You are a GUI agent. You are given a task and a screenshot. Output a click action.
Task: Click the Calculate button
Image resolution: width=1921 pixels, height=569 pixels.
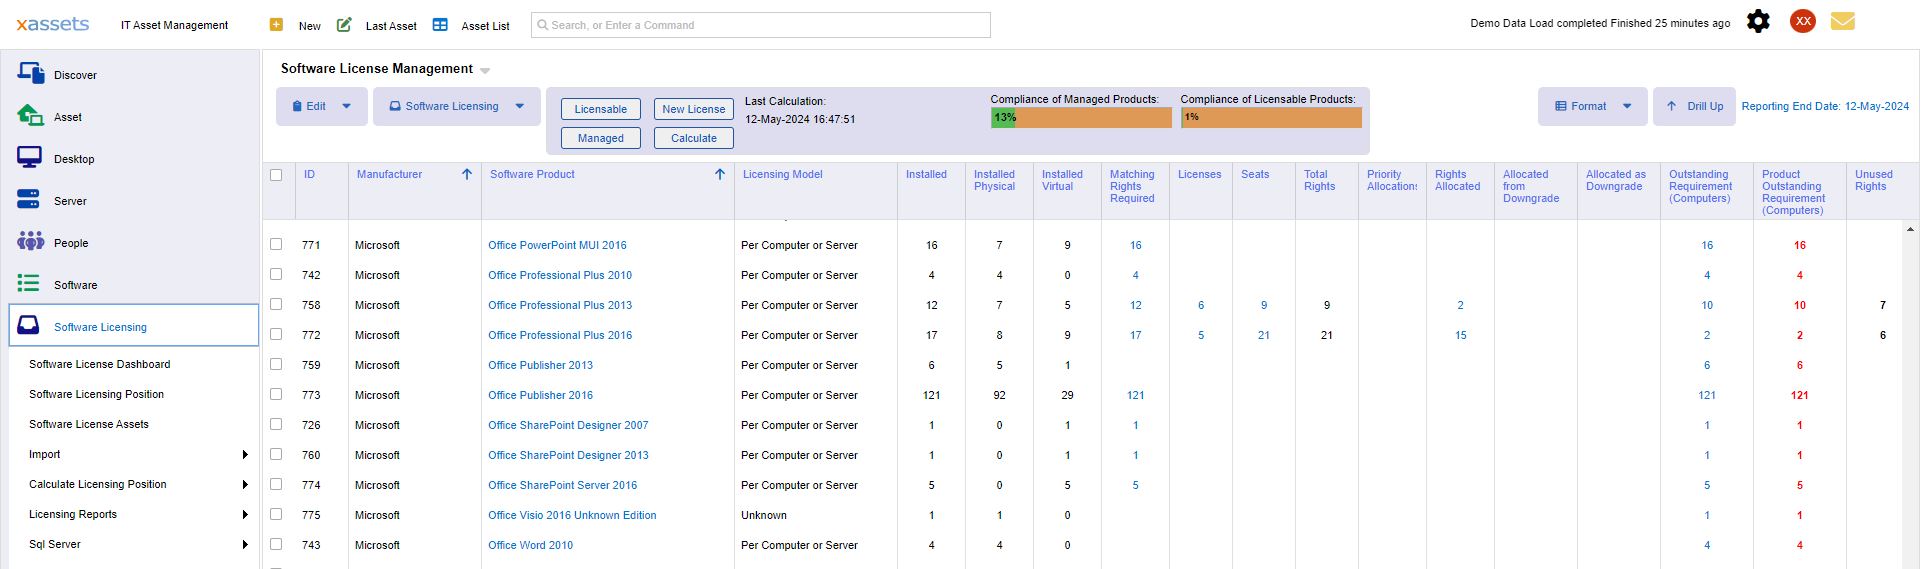coord(694,138)
